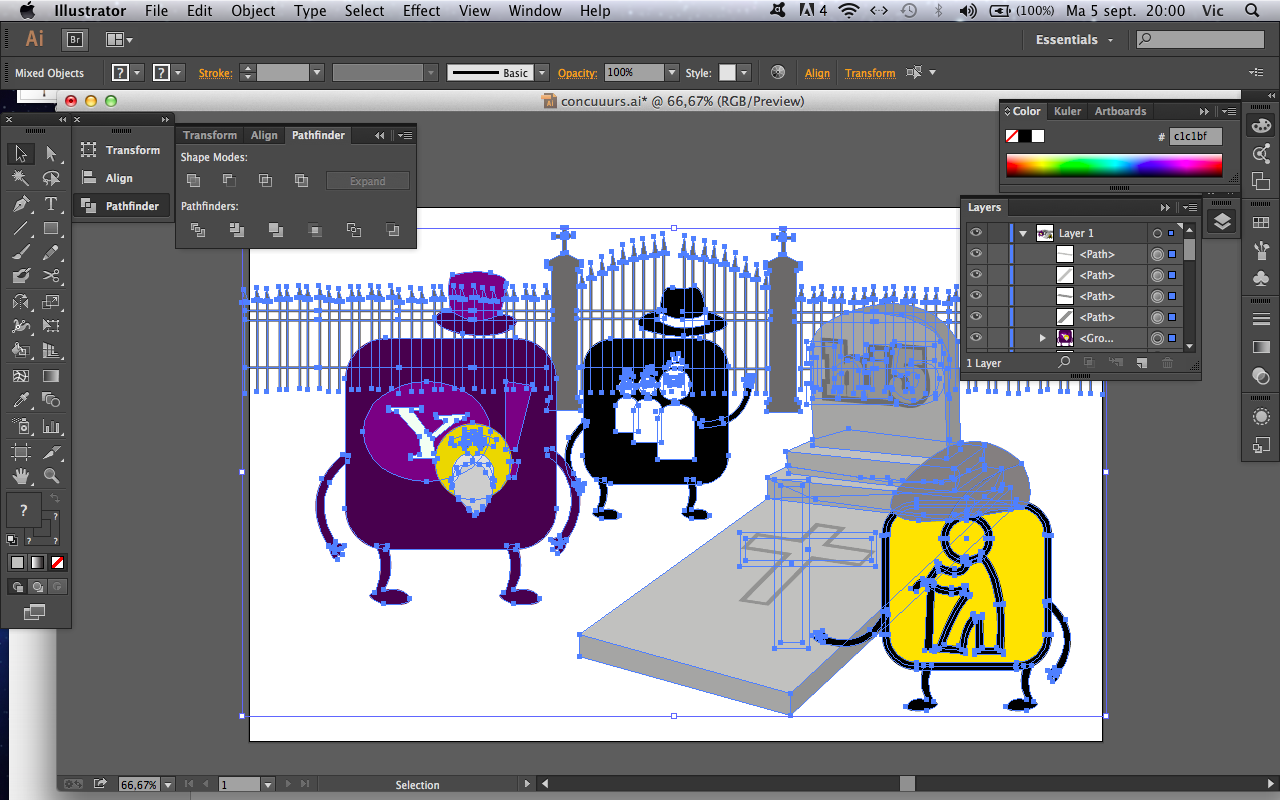Open the Symbols panel from dock

click(1261, 280)
